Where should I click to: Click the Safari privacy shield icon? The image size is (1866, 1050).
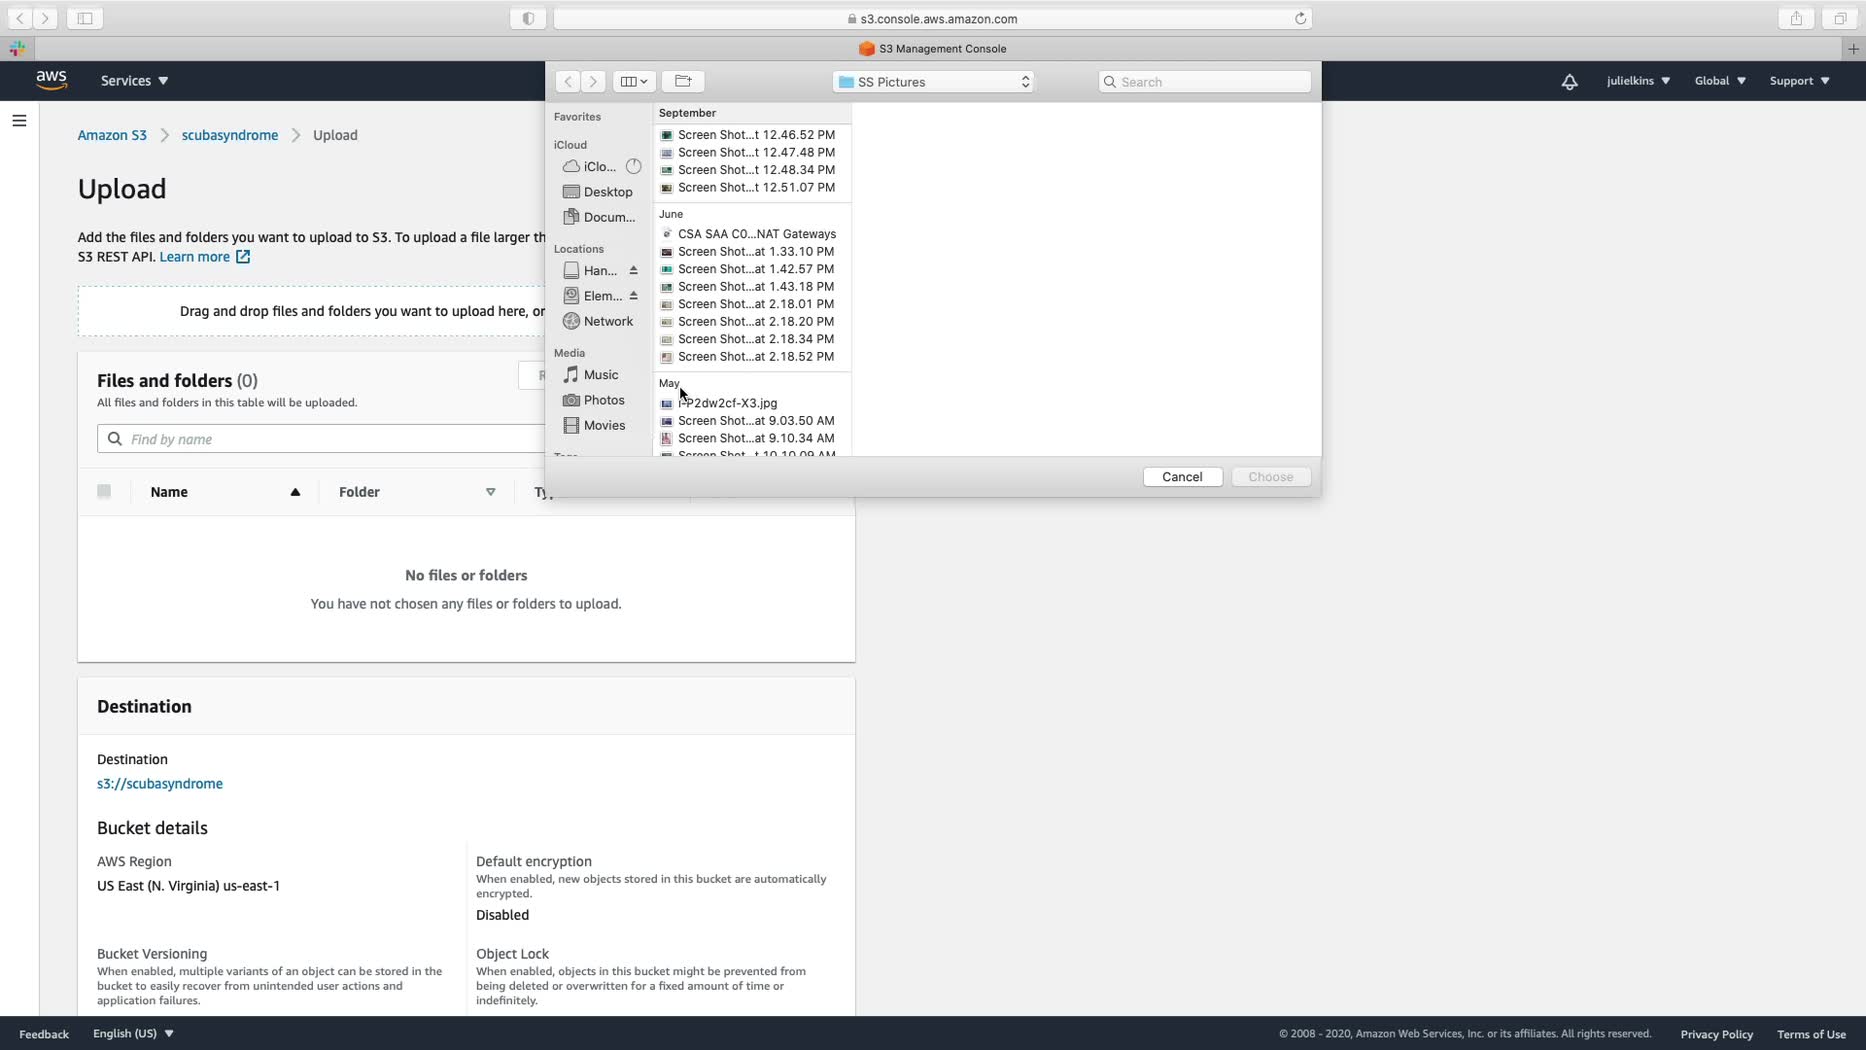pyautogui.click(x=528, y=18)
